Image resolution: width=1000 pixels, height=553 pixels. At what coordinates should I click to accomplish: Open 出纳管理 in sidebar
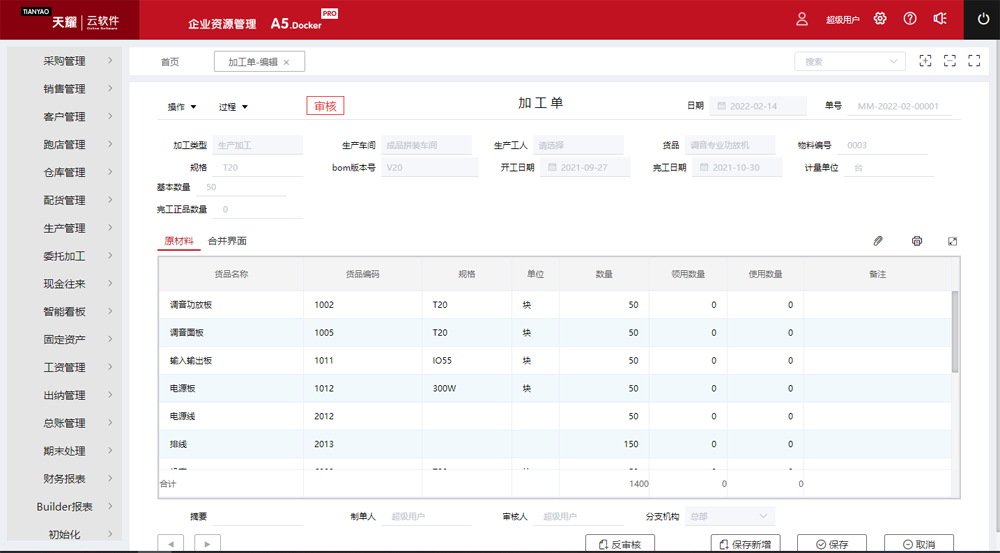click(x=64, y=395)
